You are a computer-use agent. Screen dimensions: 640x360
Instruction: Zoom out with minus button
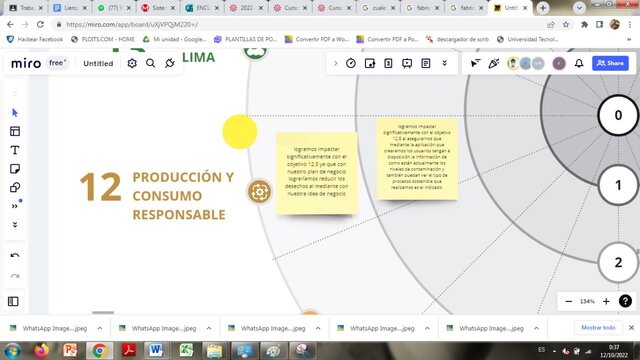coord(569,302)
